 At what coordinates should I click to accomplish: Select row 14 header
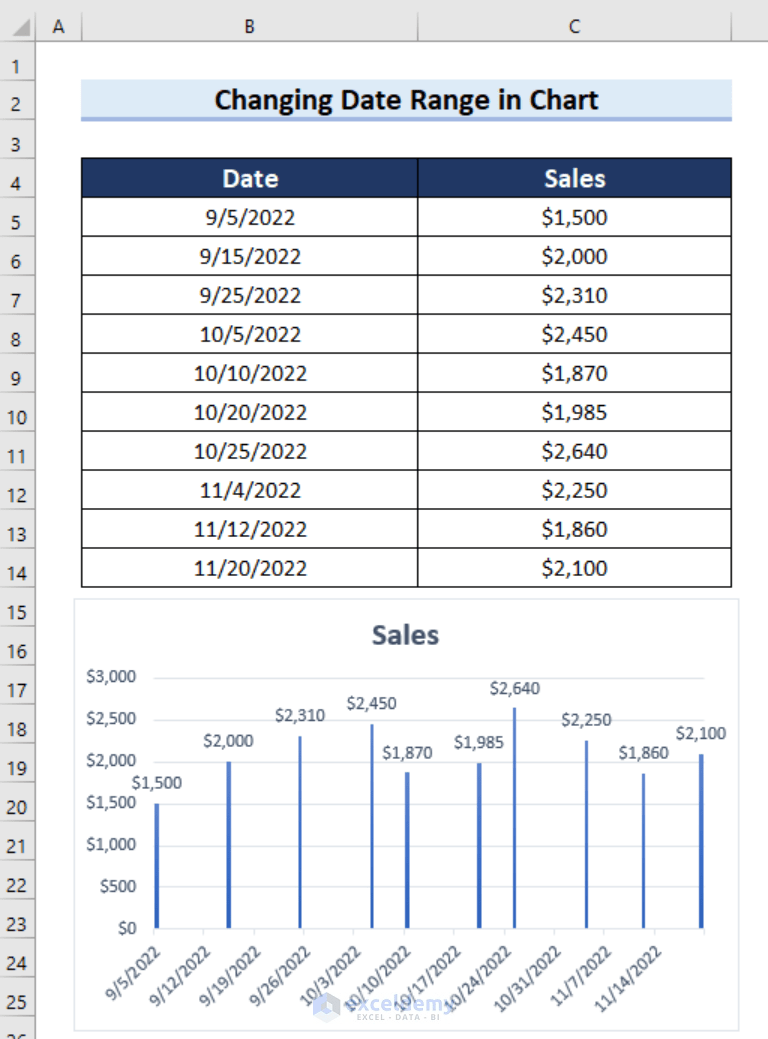(x=15, y=568)
